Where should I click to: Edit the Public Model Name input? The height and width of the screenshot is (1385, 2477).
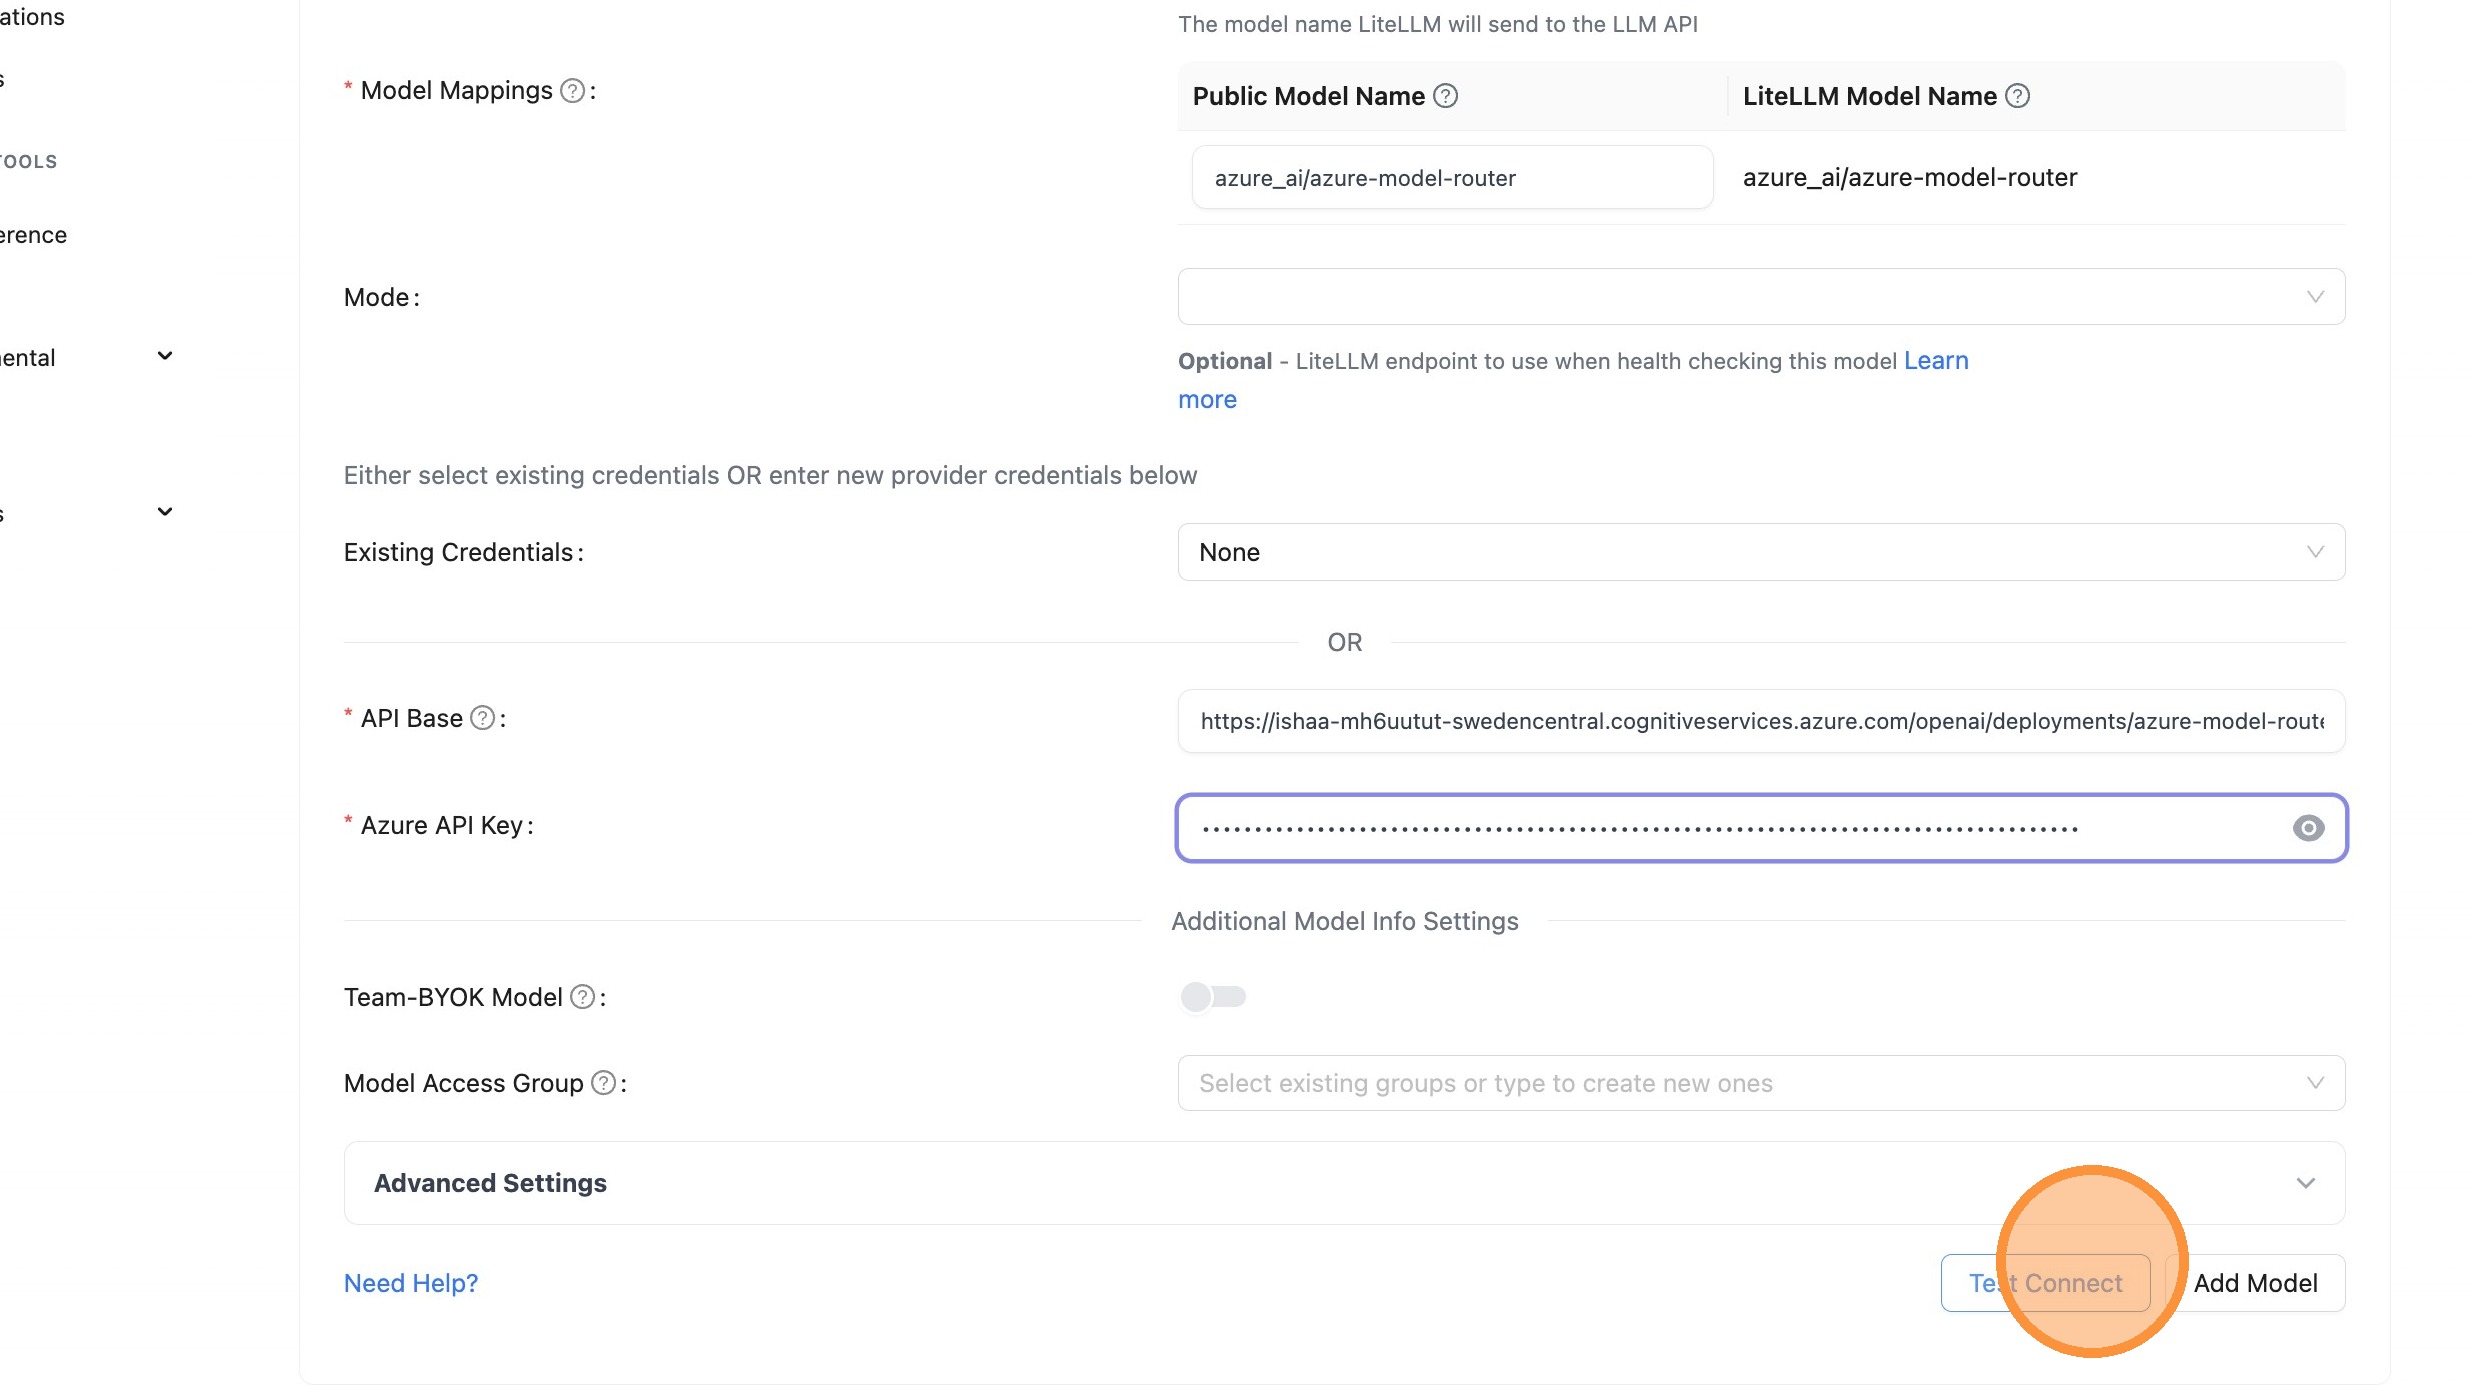(x=1452, y=178)
